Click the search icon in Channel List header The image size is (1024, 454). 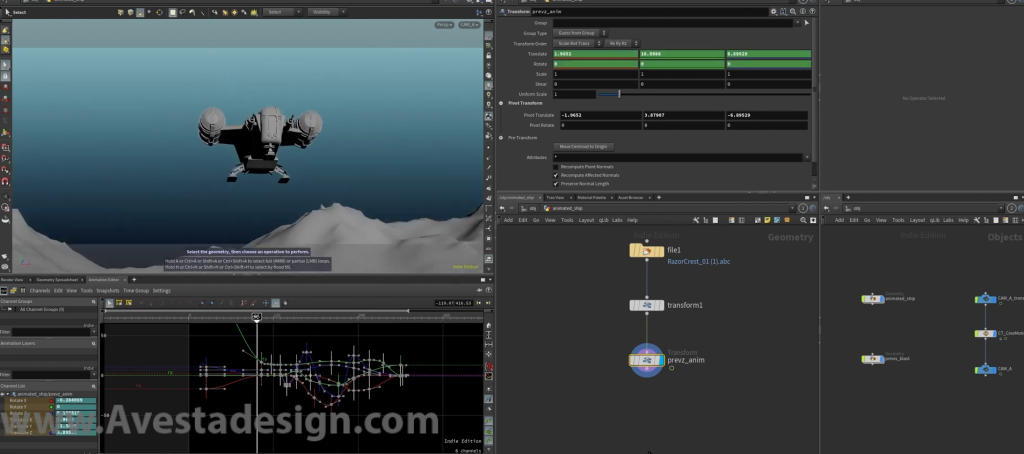click(x=94, y=386)
